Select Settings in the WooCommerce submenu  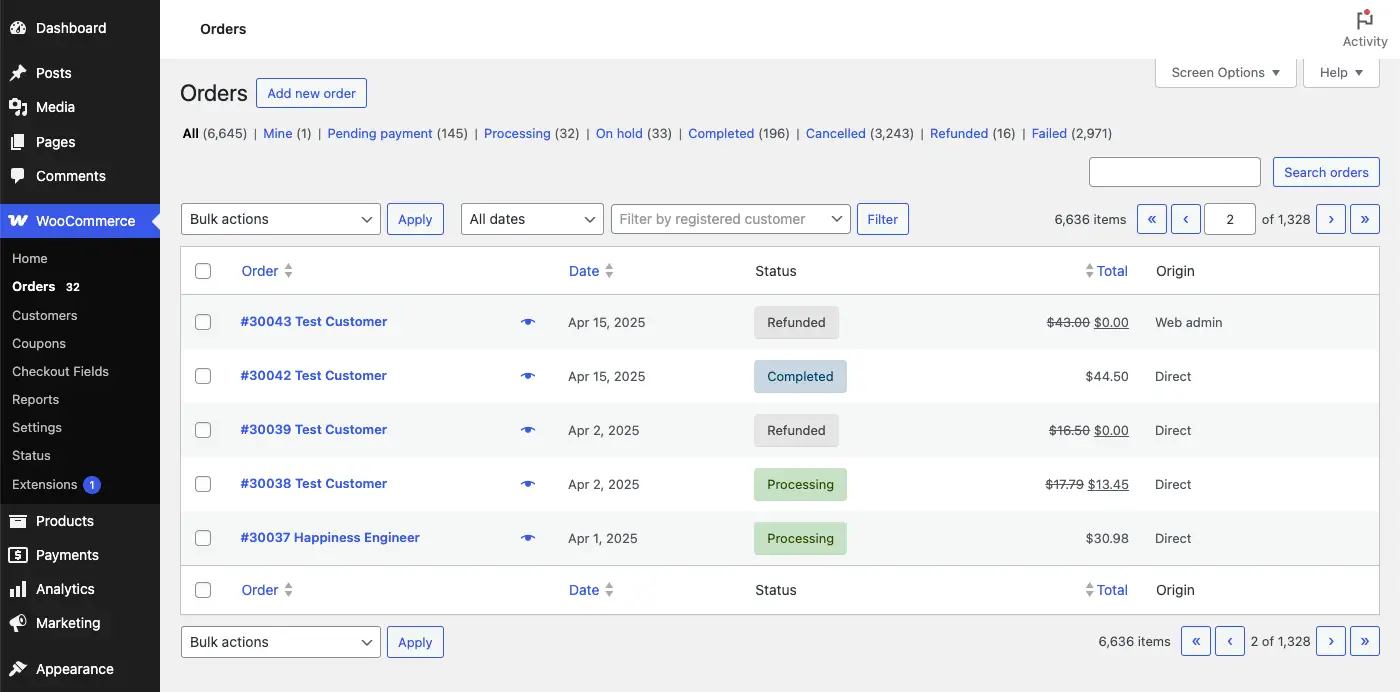tap(36, 427)
